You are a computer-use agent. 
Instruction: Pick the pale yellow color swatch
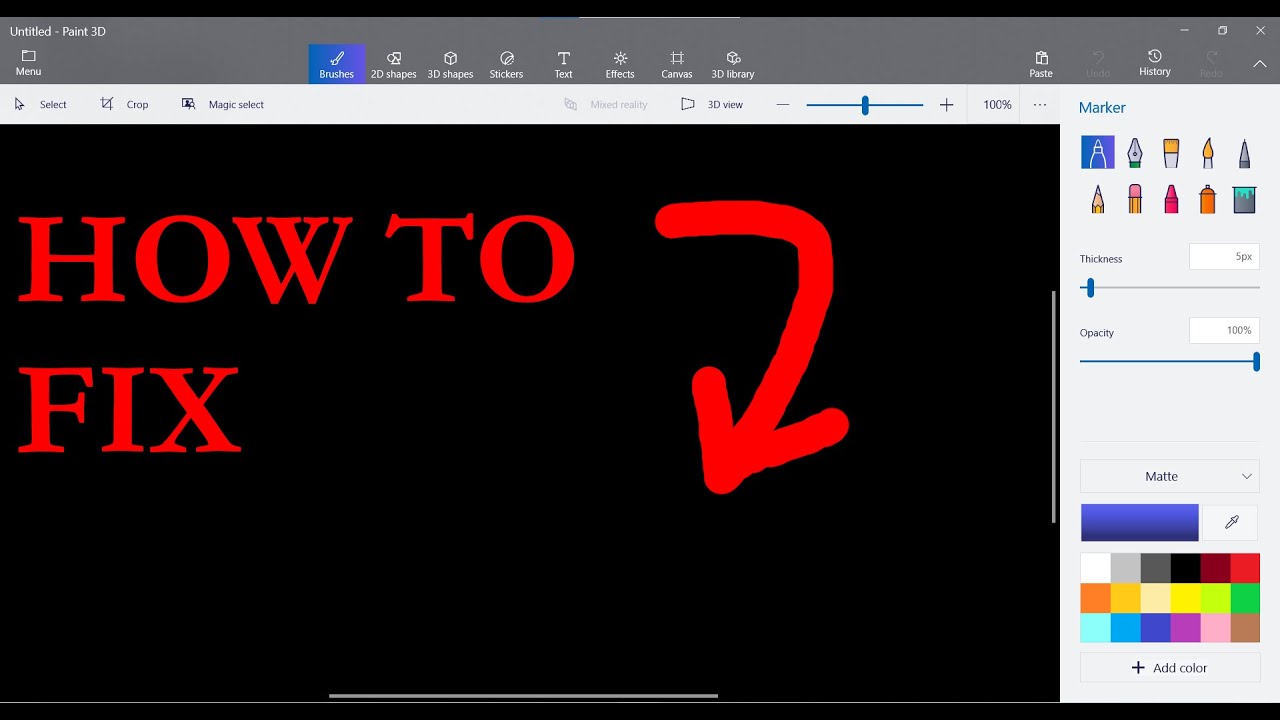(x=1155, y=598)
